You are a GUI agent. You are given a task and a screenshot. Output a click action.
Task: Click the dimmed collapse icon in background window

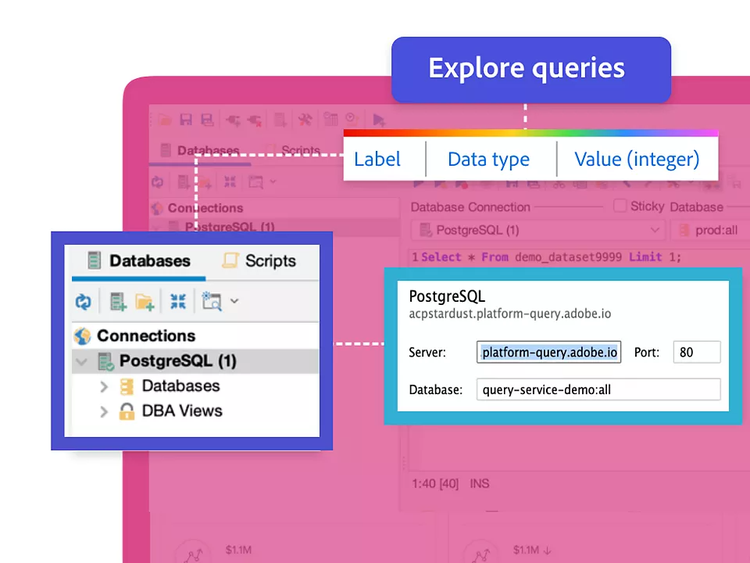coord(230,182)
